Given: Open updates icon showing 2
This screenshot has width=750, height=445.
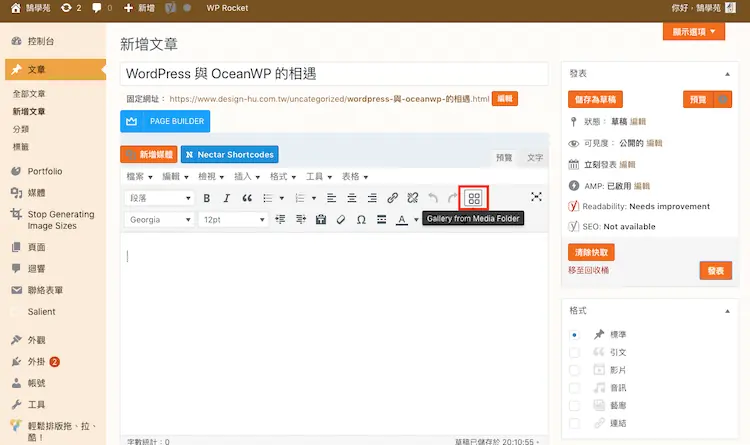Looking at the screenshot, I should coord(71,8).
